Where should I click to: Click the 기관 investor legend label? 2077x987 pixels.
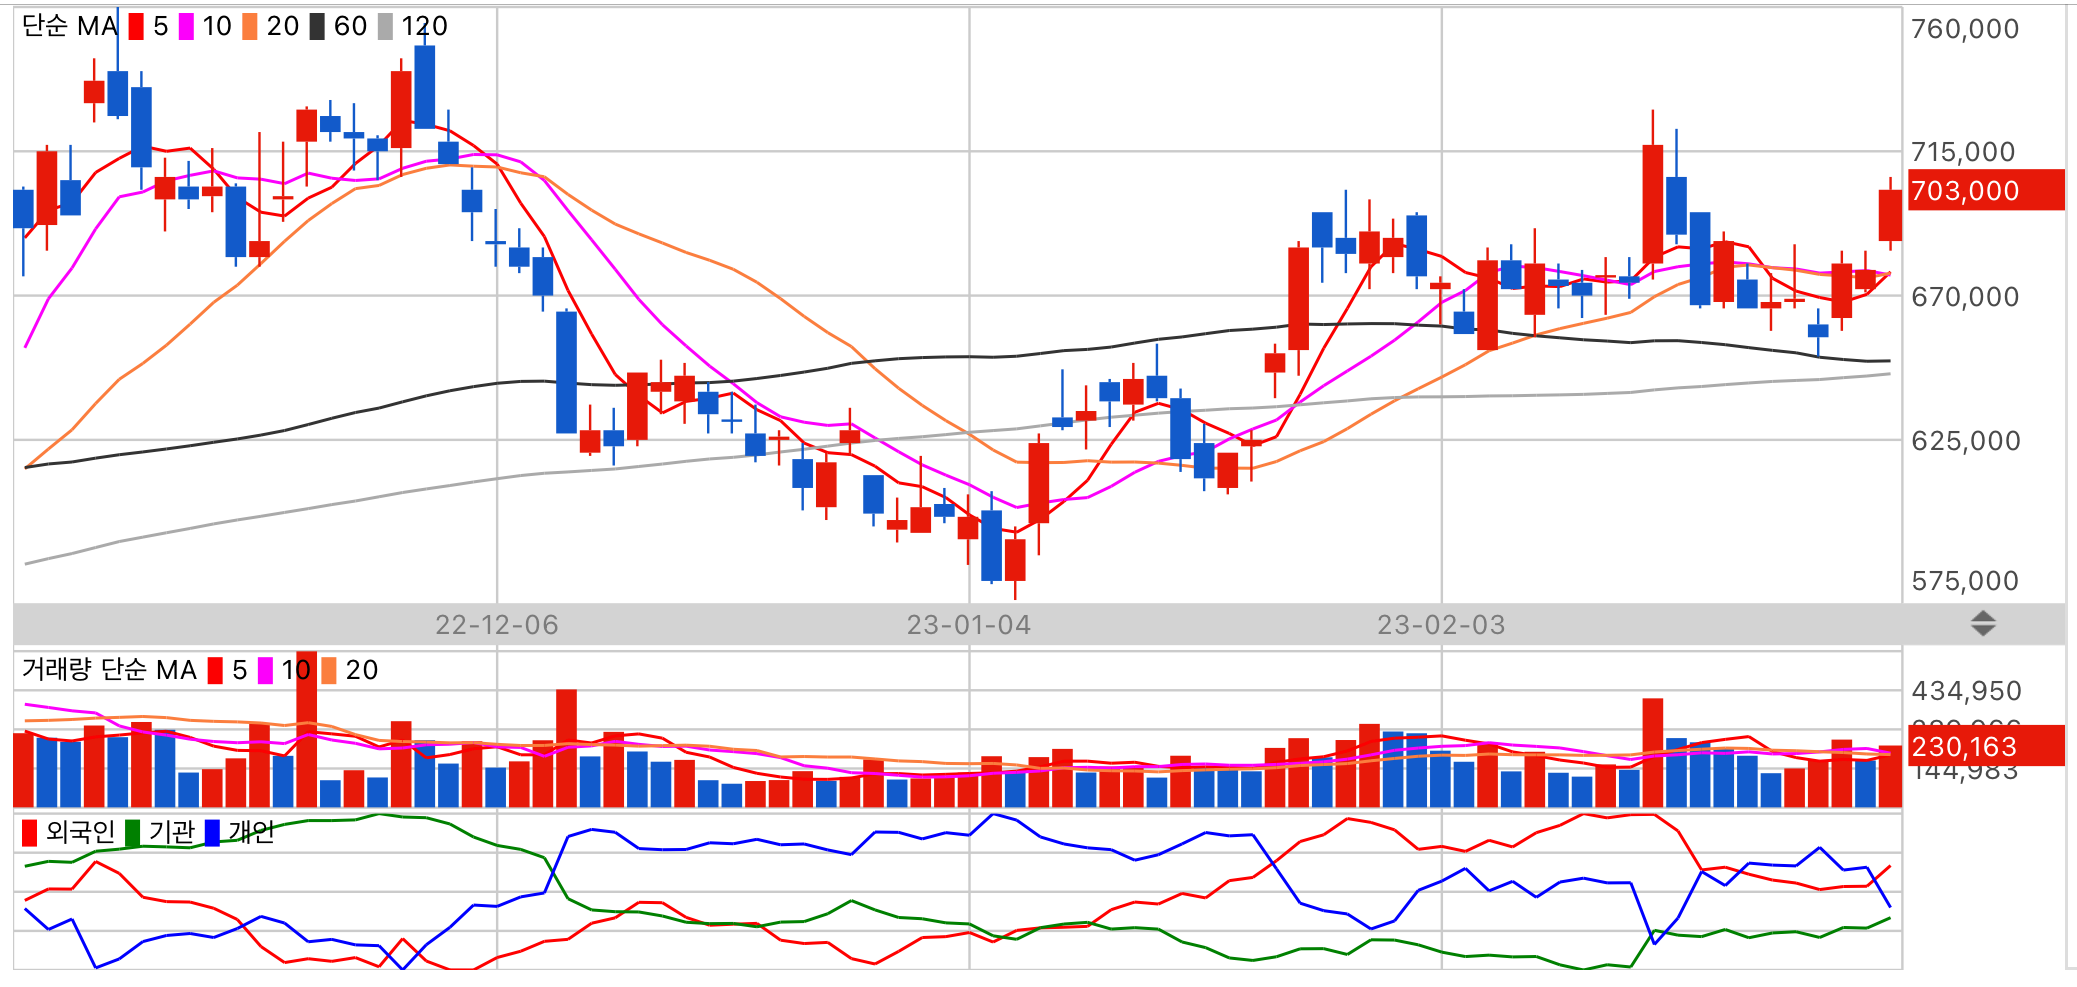click(171, 832)
